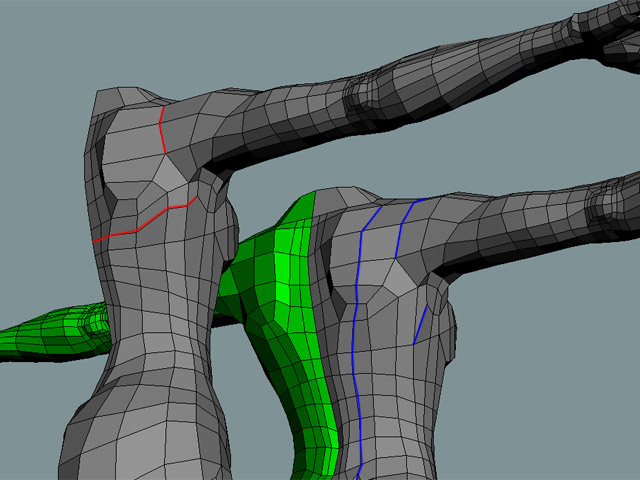Click the shoulder-blade polygon between the blue edges
This screenshot has width=640, height=480.
click(x=378, y=270)
